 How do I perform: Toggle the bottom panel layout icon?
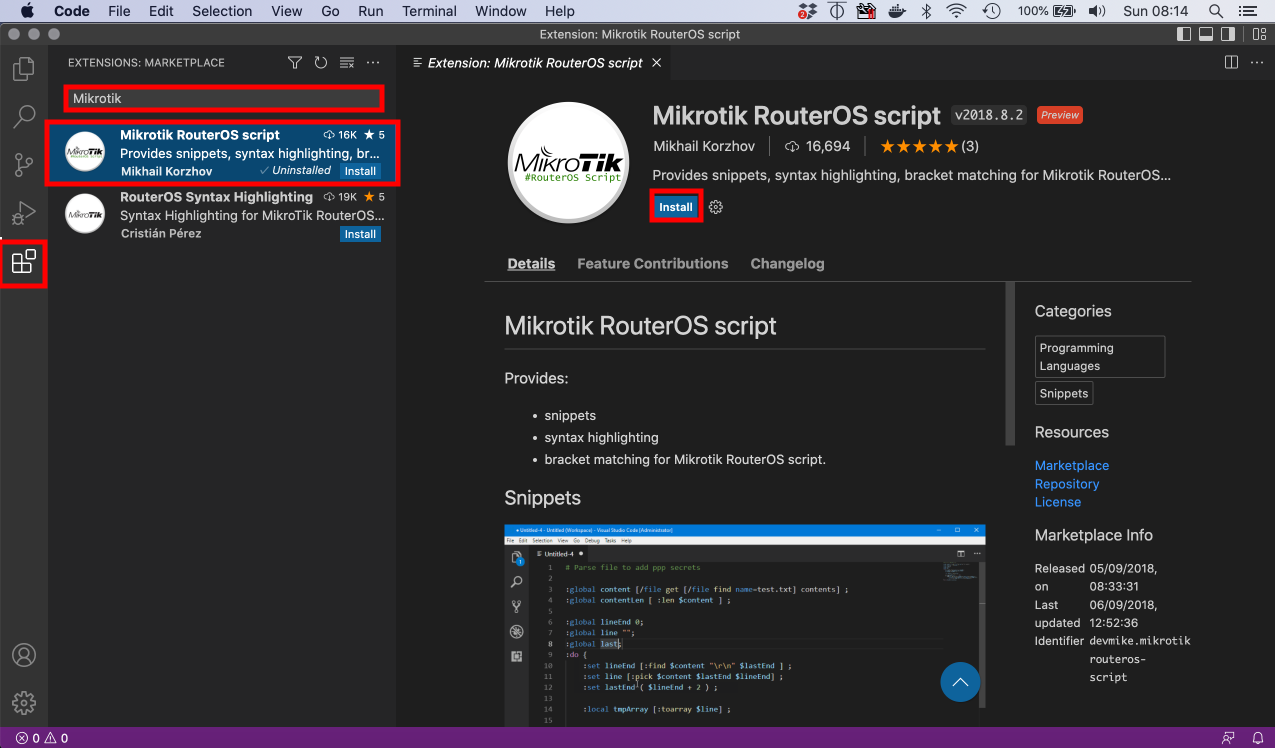coord(1206,34)
